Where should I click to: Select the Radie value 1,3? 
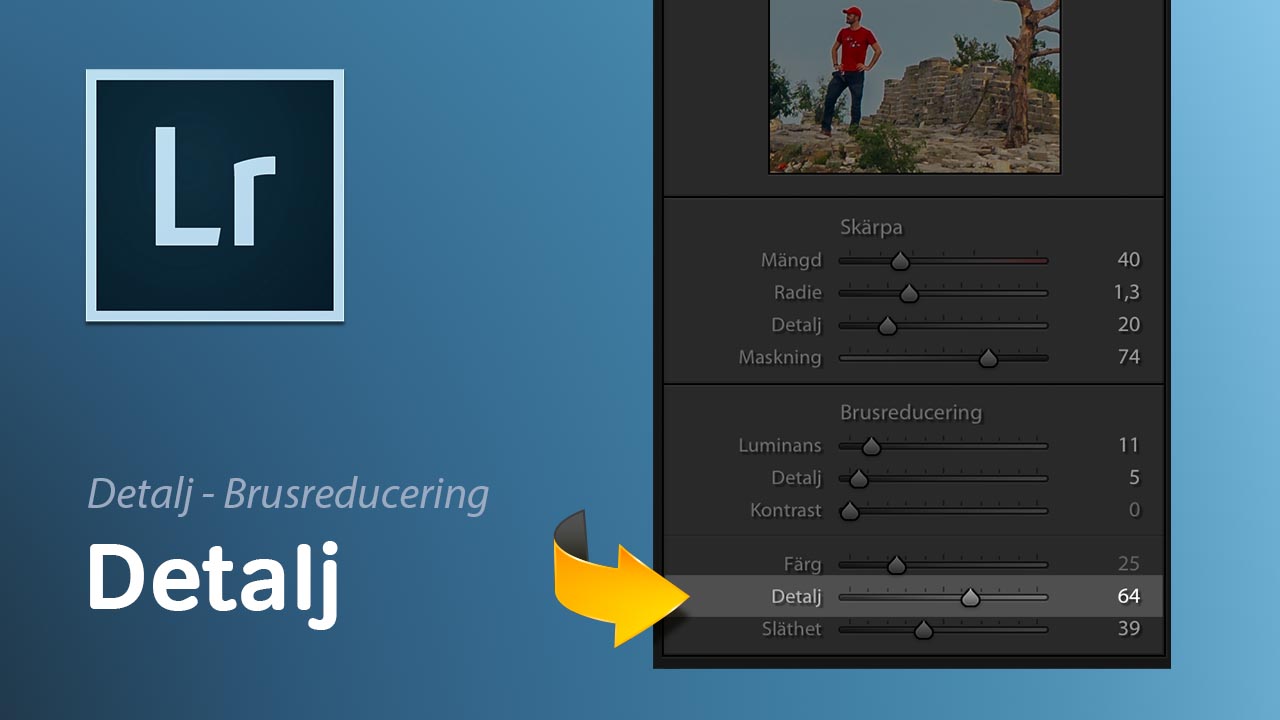[1127, 292]
